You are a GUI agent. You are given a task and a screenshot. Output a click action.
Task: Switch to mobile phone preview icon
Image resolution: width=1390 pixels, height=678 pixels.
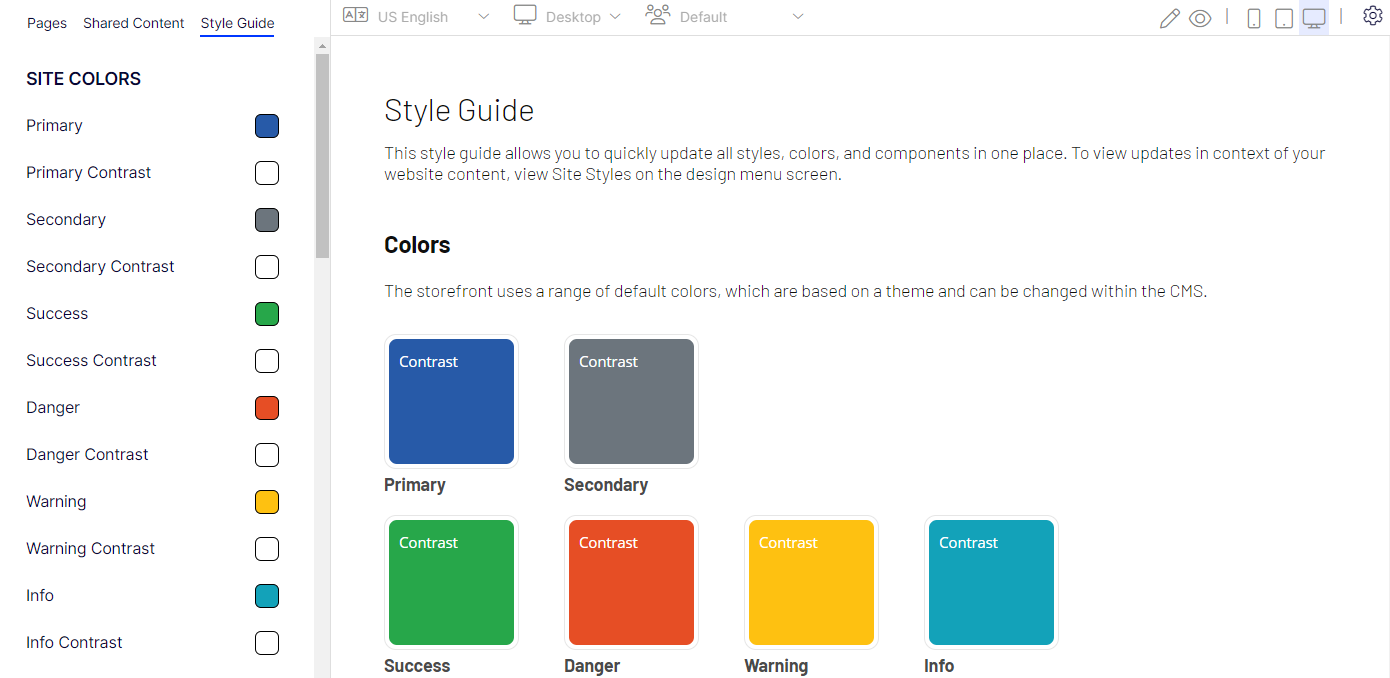pos(1254,18)
